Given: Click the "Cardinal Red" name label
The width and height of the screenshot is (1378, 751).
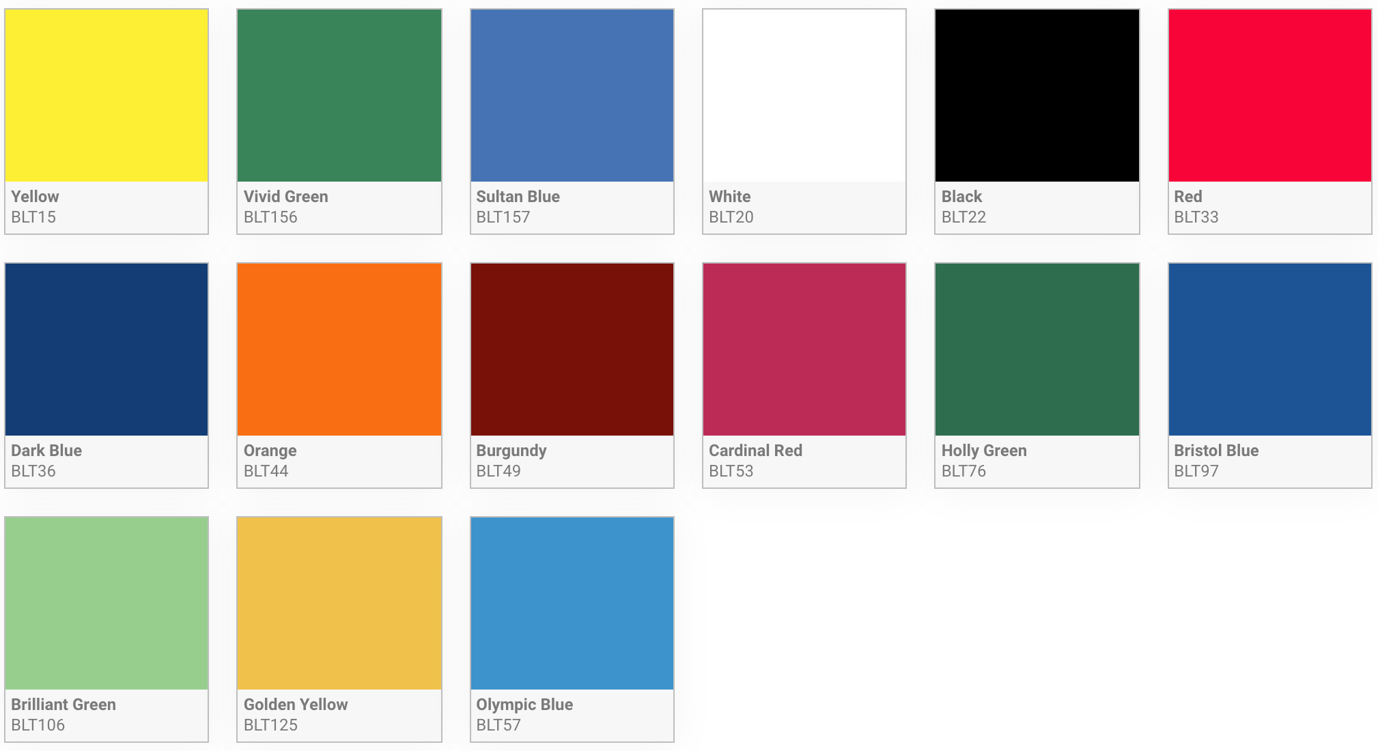Looking at the screenshot, I should 755,451.
